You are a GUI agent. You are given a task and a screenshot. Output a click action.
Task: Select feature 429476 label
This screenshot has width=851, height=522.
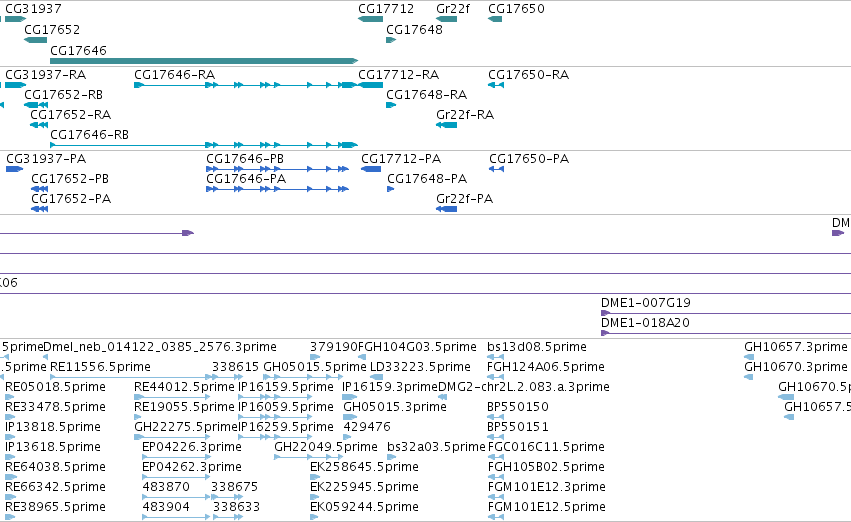[x=367, y=426]
